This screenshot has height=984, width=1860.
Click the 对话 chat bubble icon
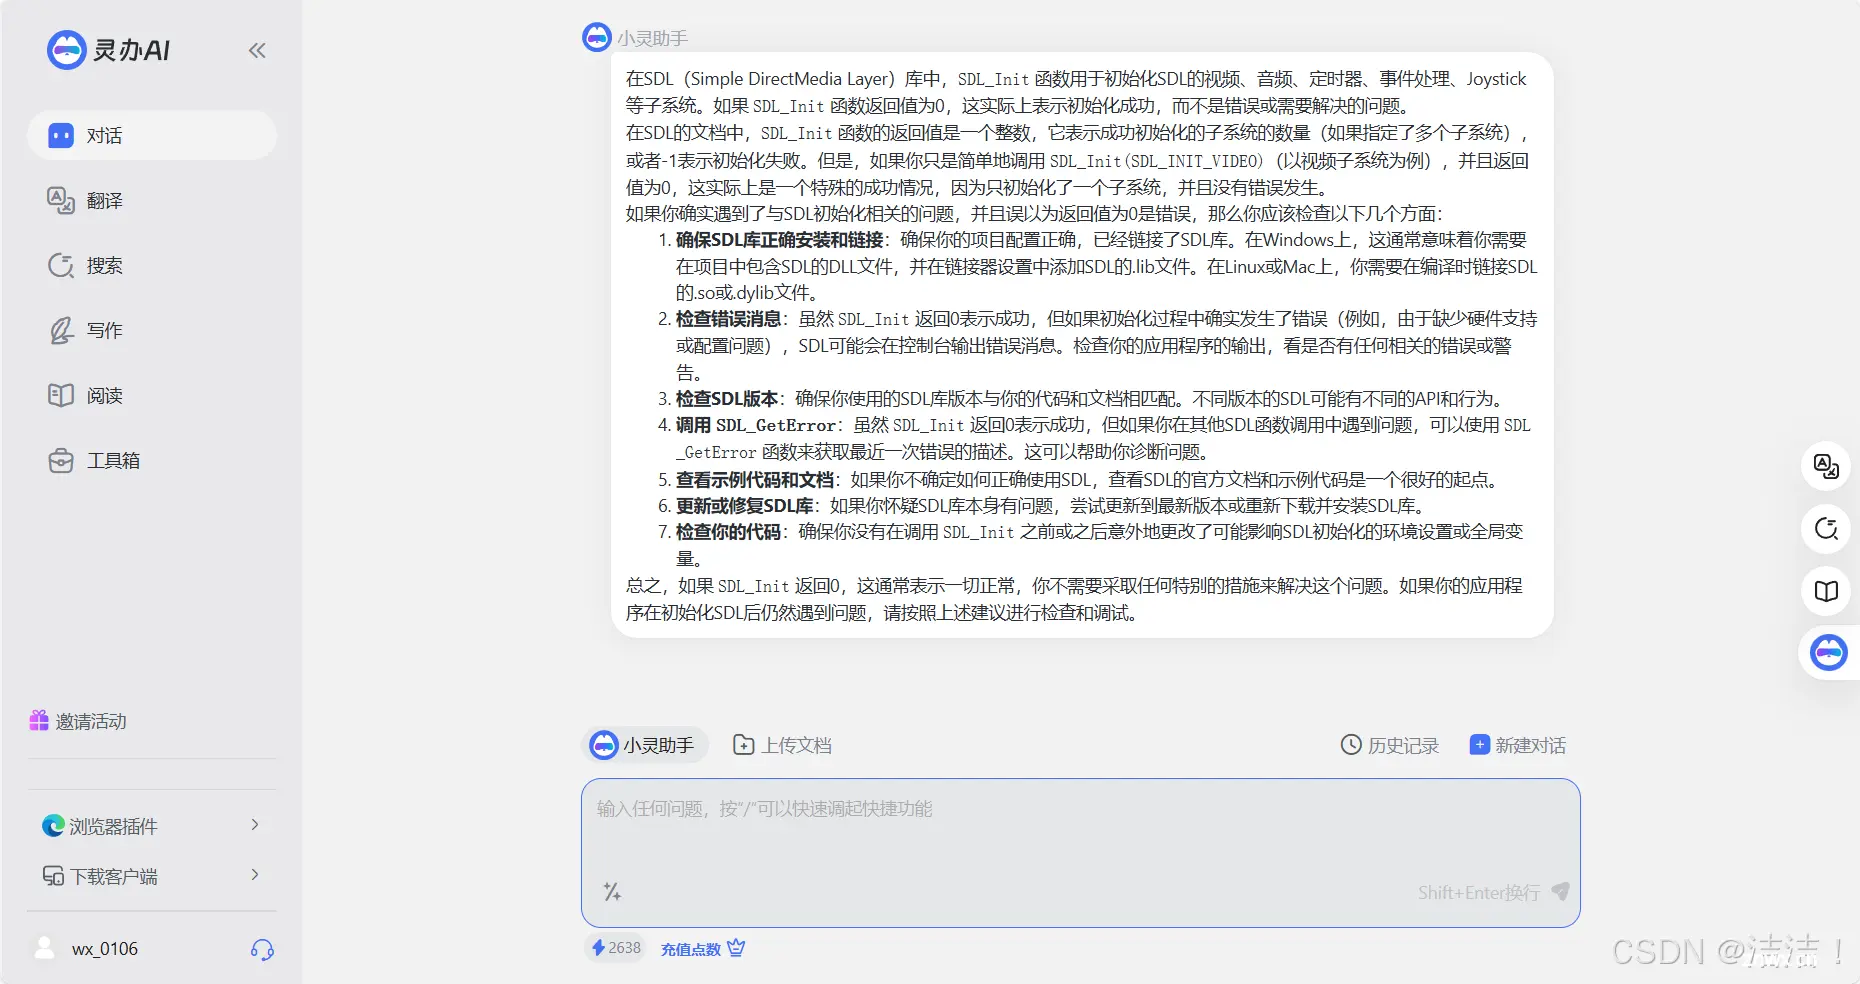pos(61,135)
